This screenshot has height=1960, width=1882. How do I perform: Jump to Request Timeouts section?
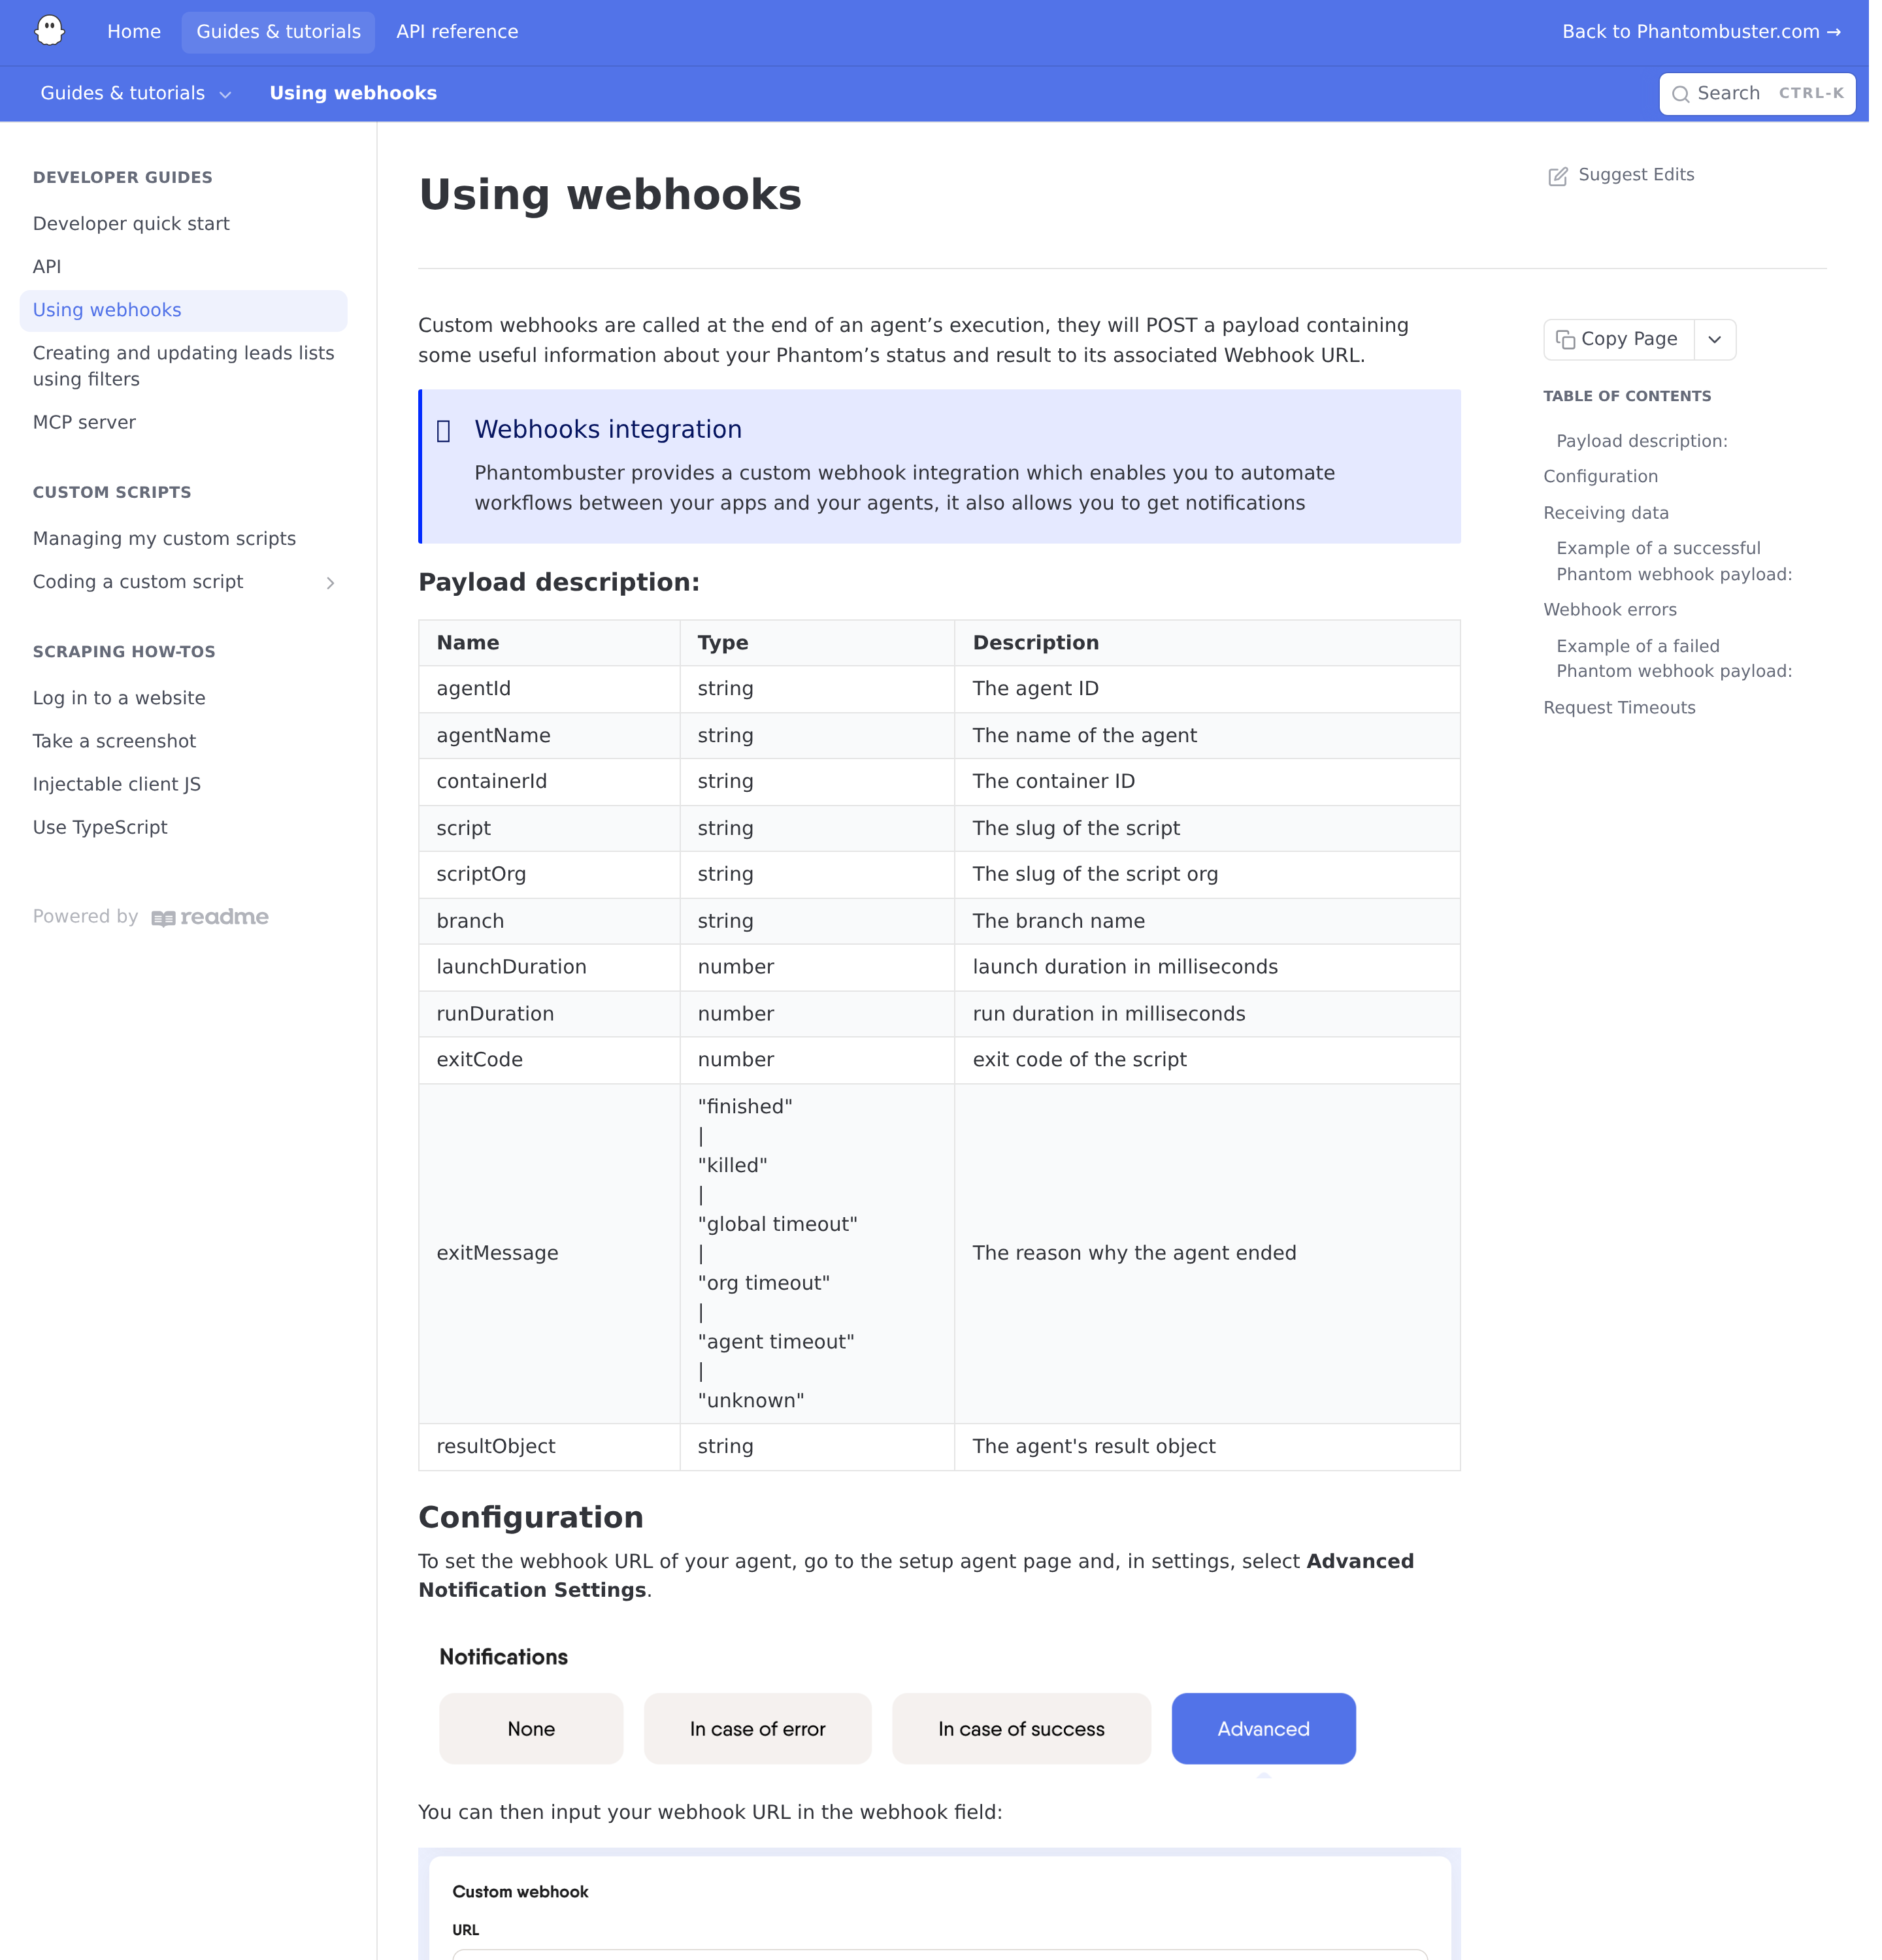click(1619, 708)
